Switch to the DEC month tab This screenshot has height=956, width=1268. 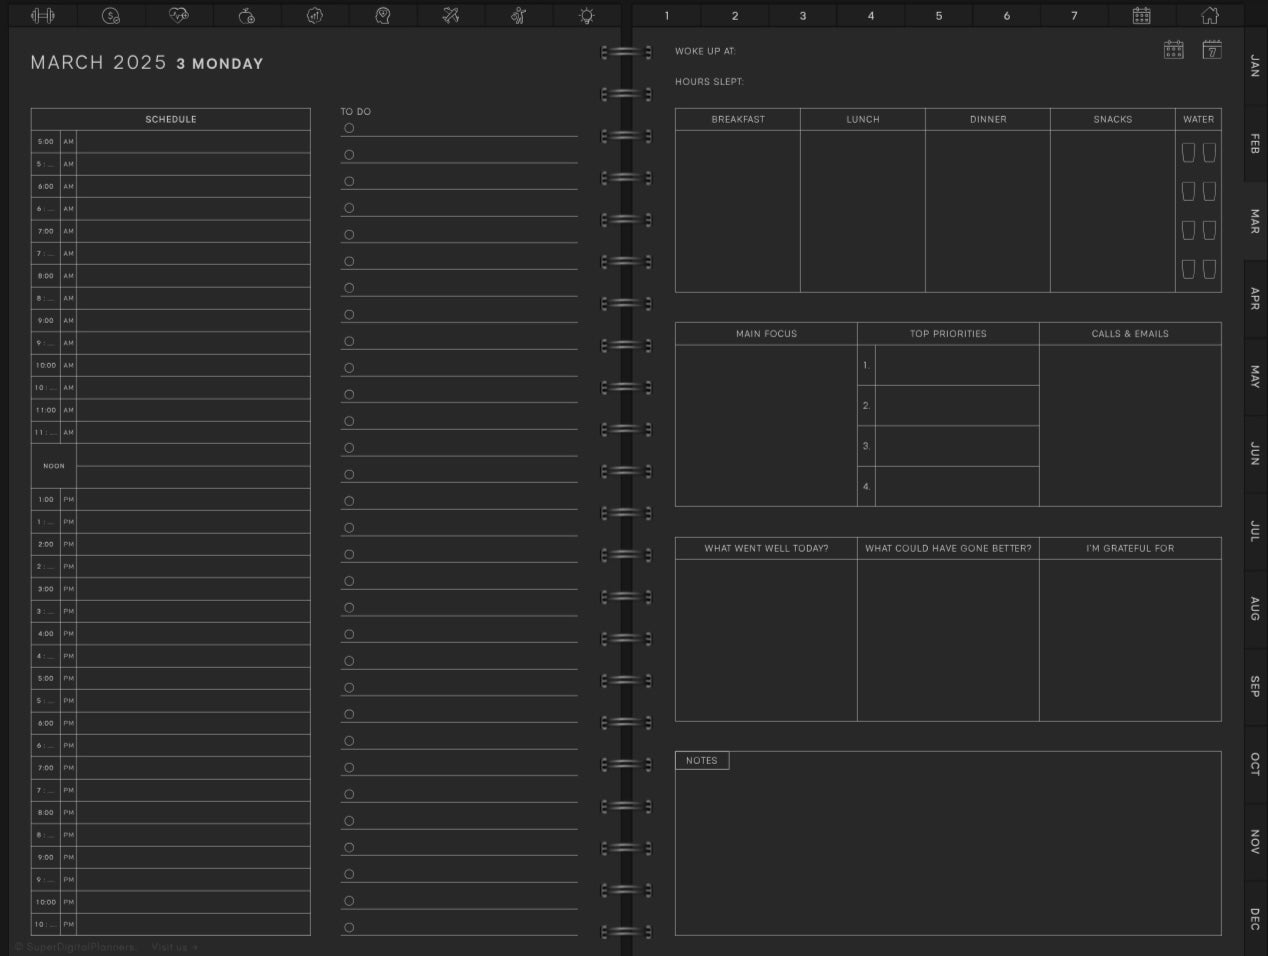click(1255, 919)
